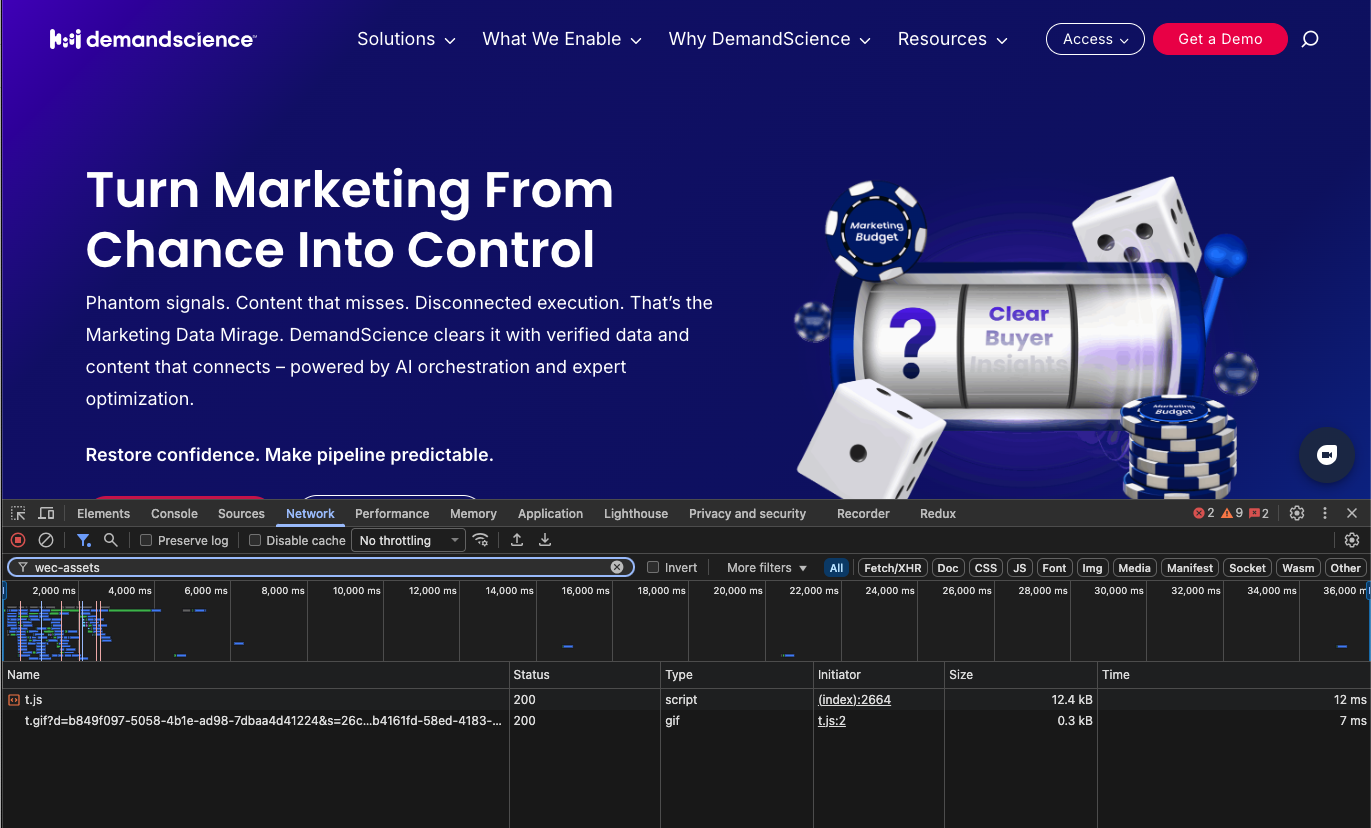The image size is (1371, 828).
Task: Stop recording network log
Action: 18,540
